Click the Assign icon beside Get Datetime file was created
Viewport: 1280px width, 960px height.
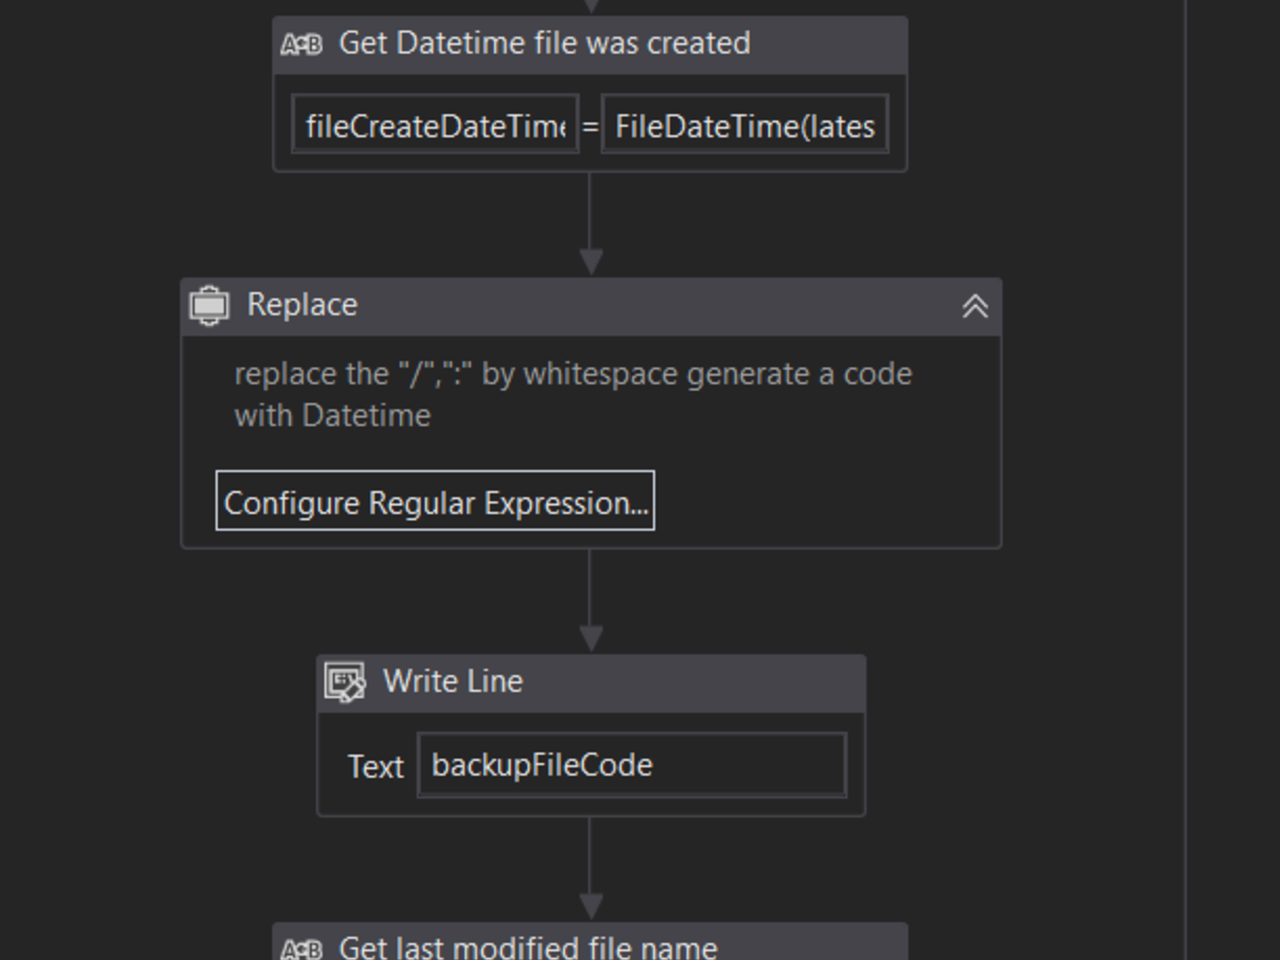301,45
